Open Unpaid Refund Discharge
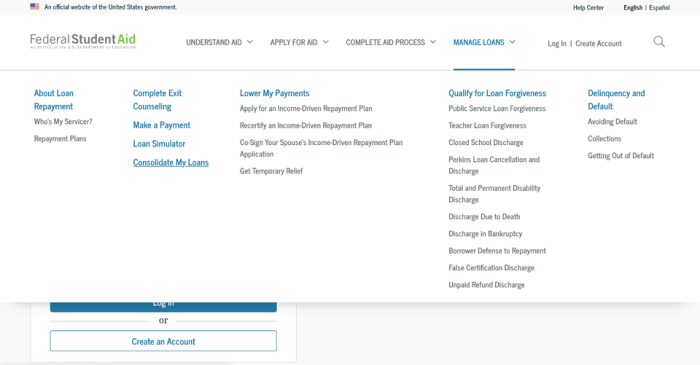This screenshot has width=700, height=365. (487, 285)
